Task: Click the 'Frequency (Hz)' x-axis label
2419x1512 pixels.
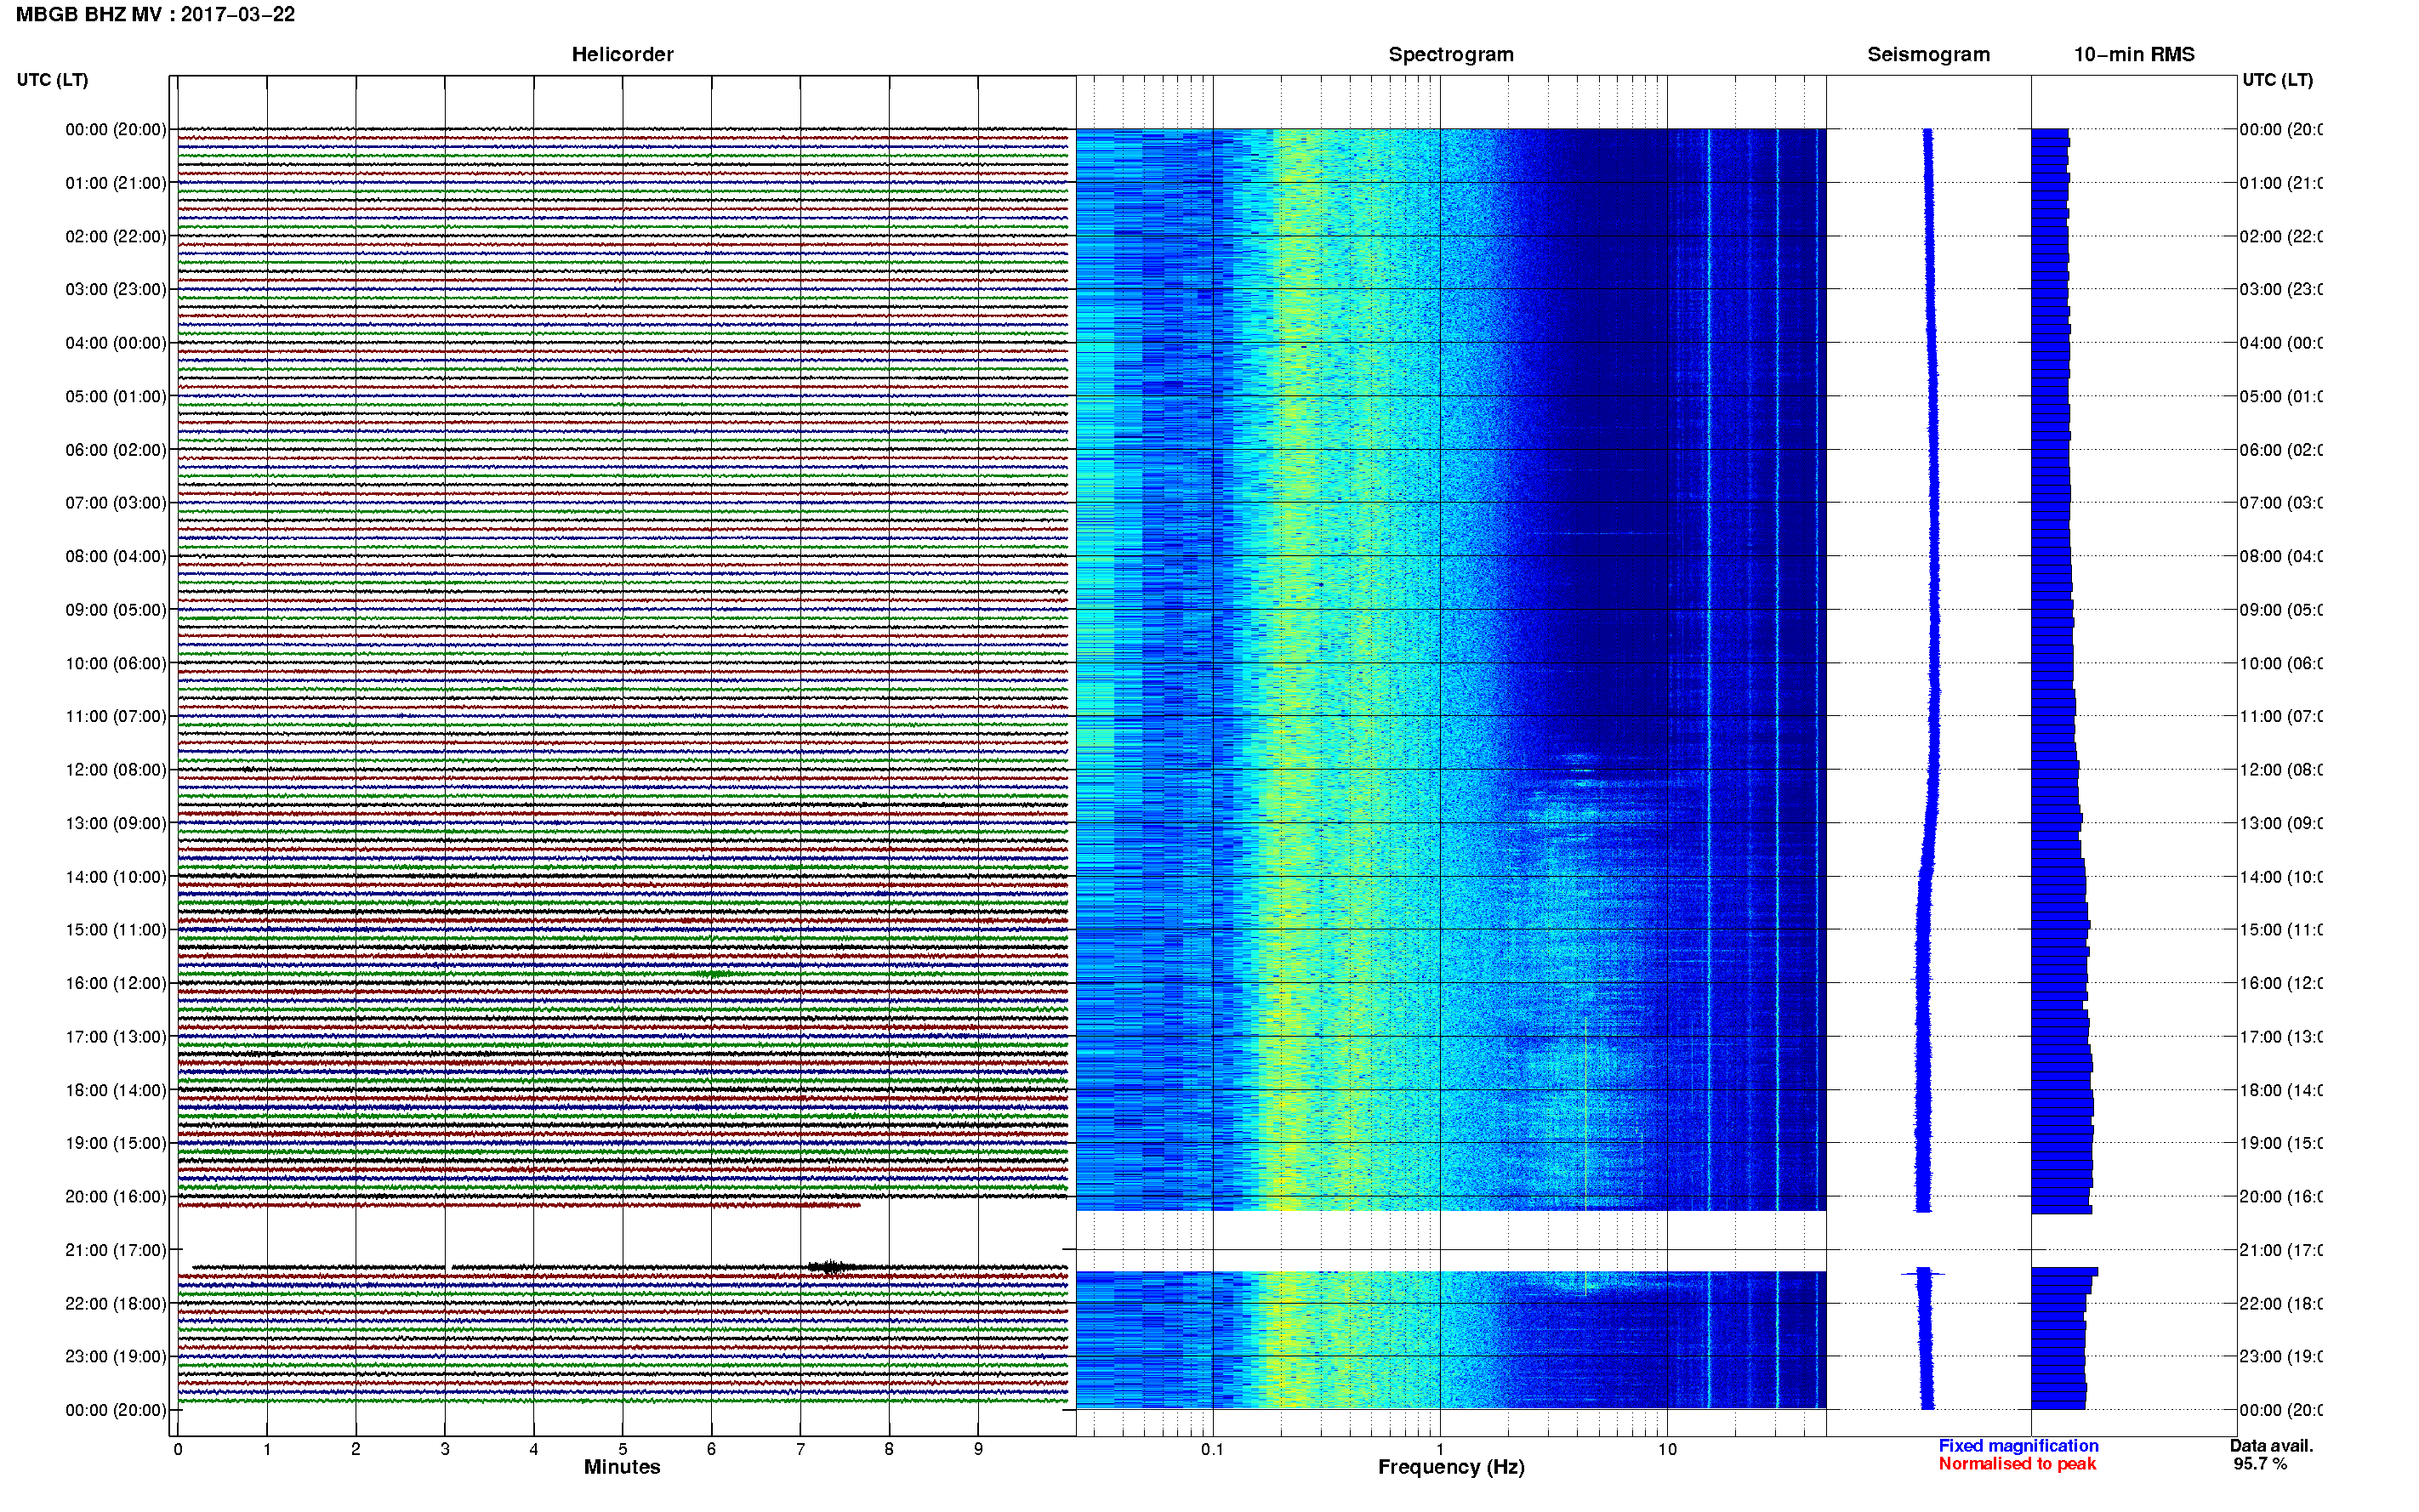Action: [1451, 1467]
